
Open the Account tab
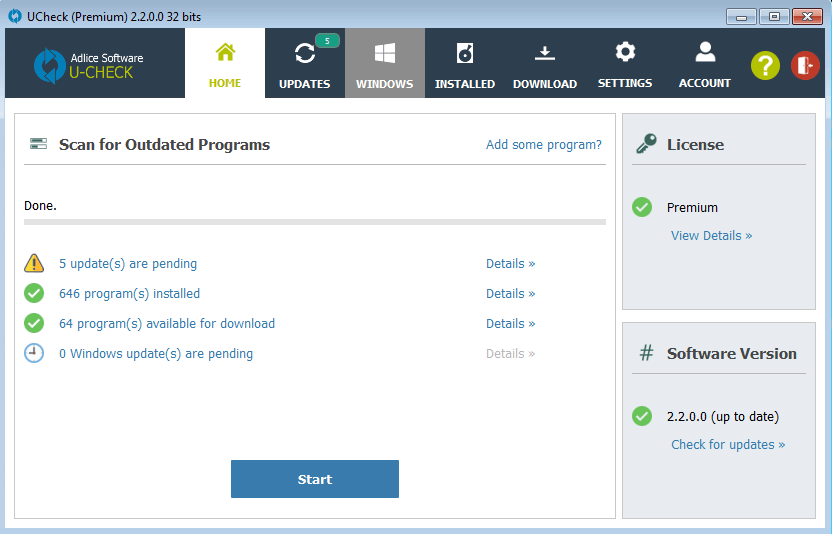(x=705, y=64)
